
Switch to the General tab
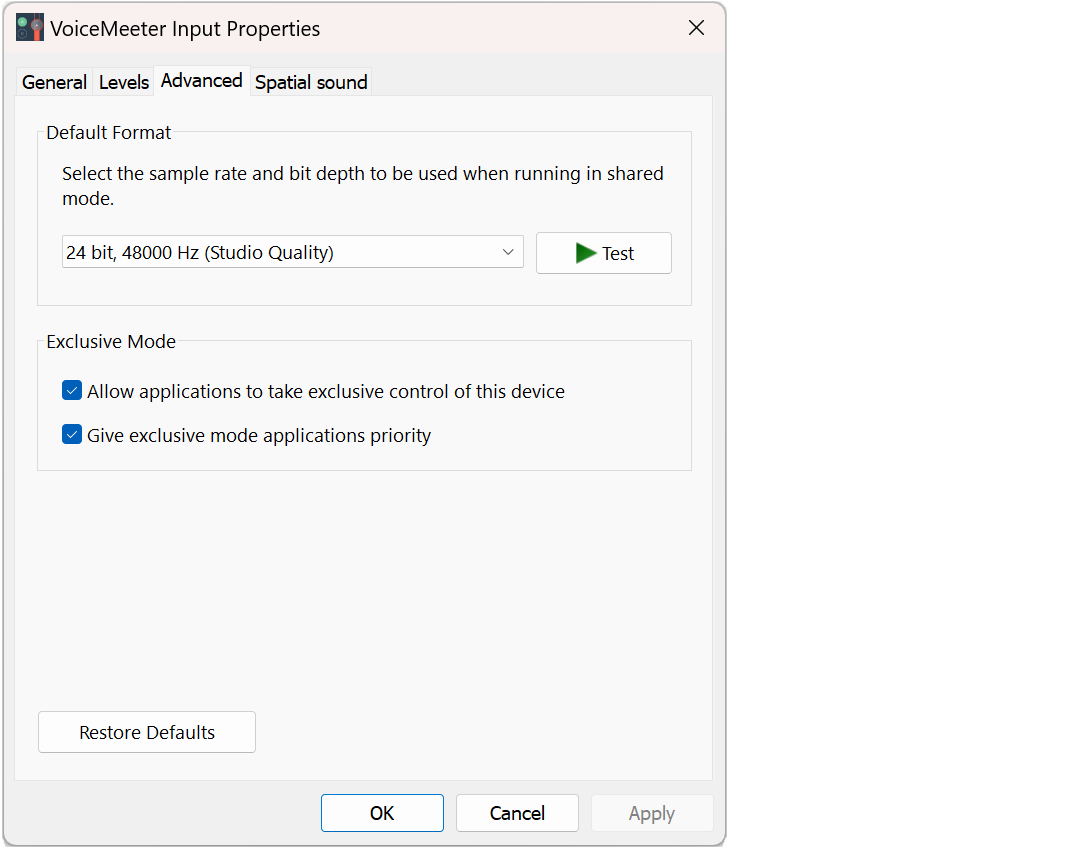point(54,82)
